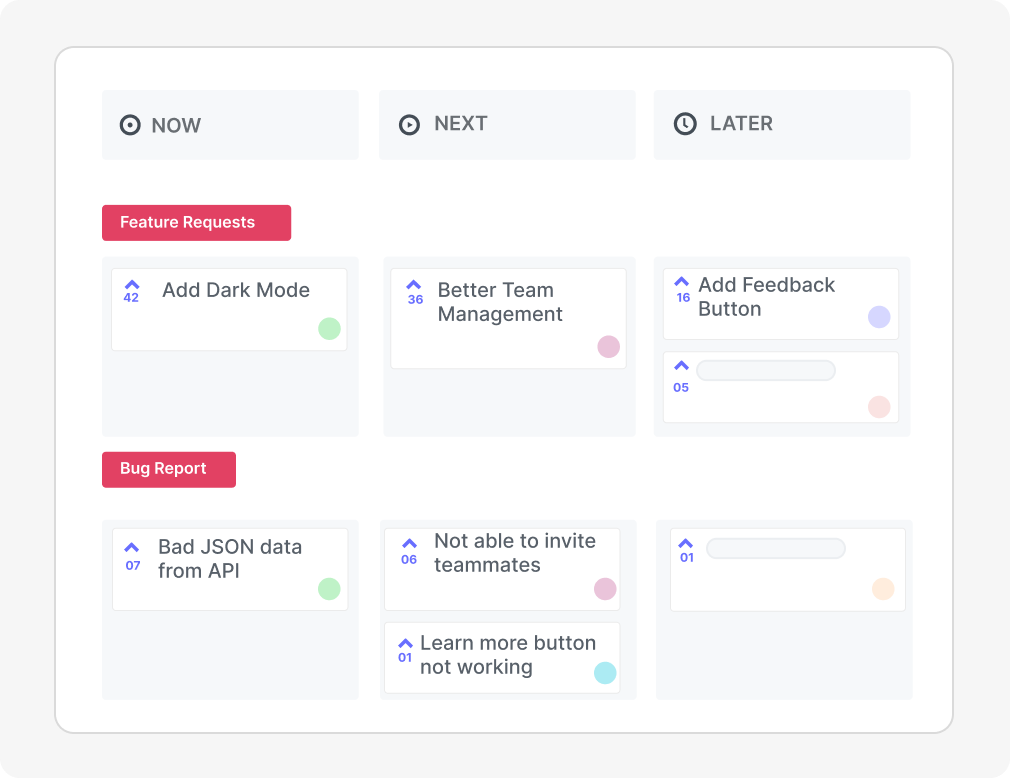The image size is (1010, 778).
Task: Click peach avatar on LATER bug placeholder card
Action: (883, 589)
